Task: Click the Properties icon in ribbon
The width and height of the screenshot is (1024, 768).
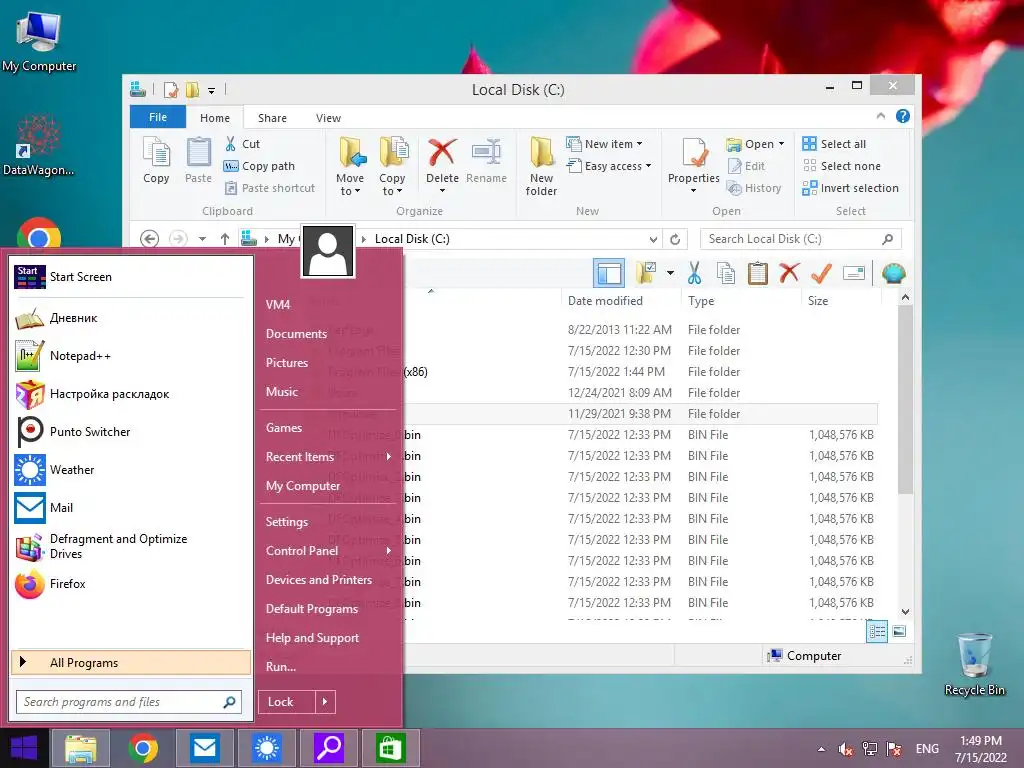Action: coord(694,153)
